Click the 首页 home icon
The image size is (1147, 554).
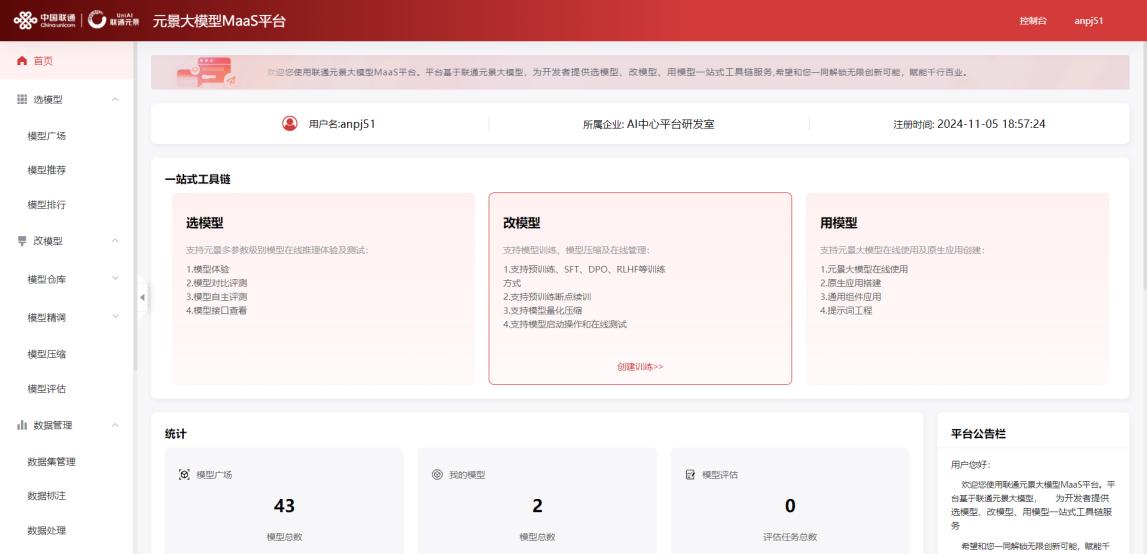pos(22,61)
